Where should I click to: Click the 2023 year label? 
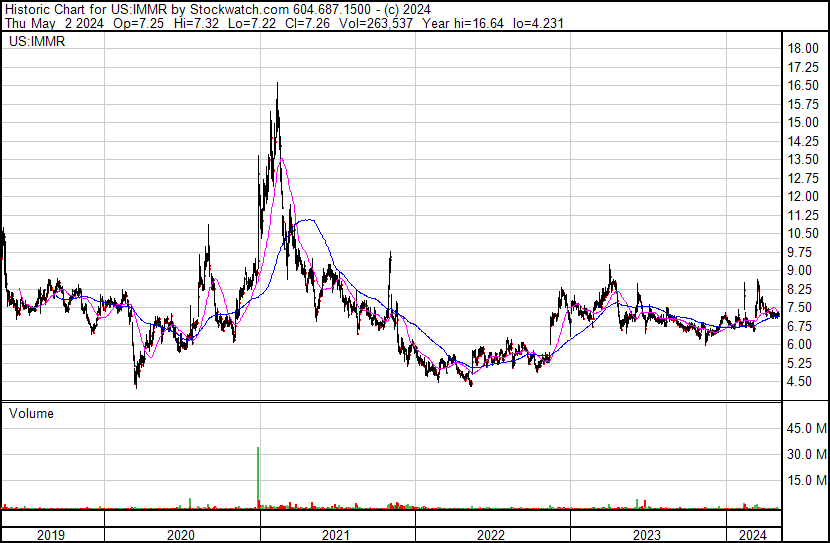pos(647,535)
